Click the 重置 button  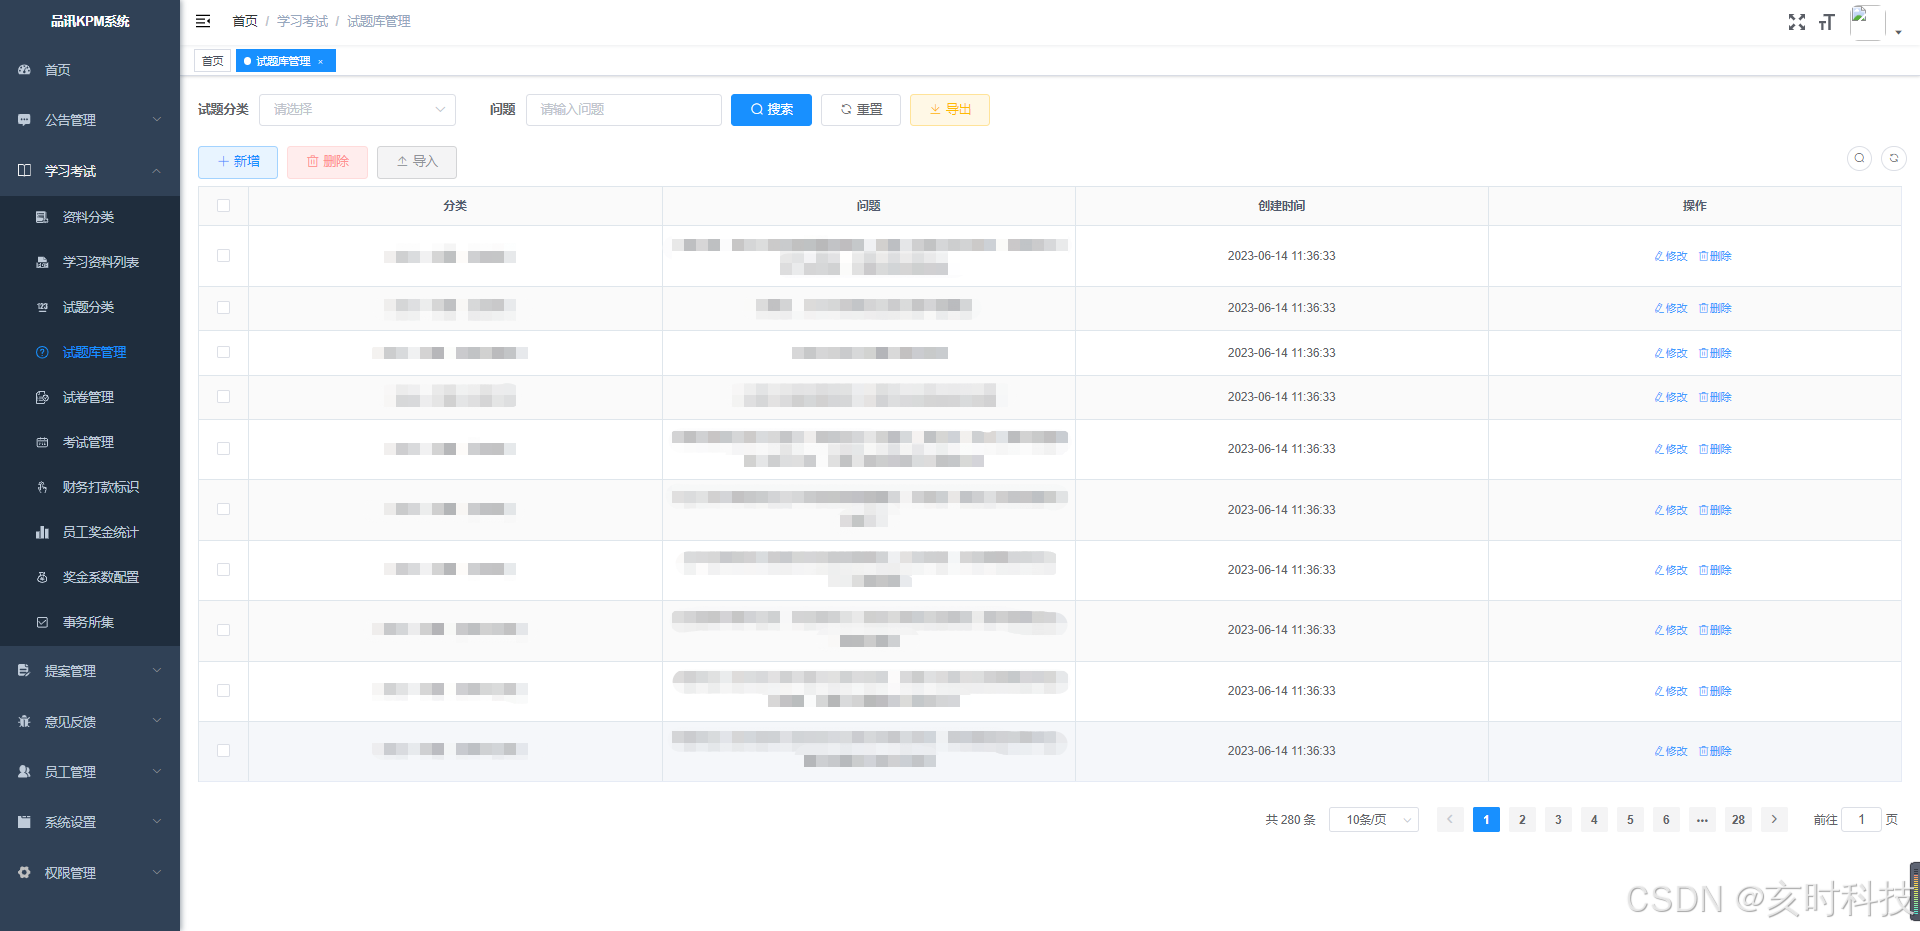(x=861, y=110)
